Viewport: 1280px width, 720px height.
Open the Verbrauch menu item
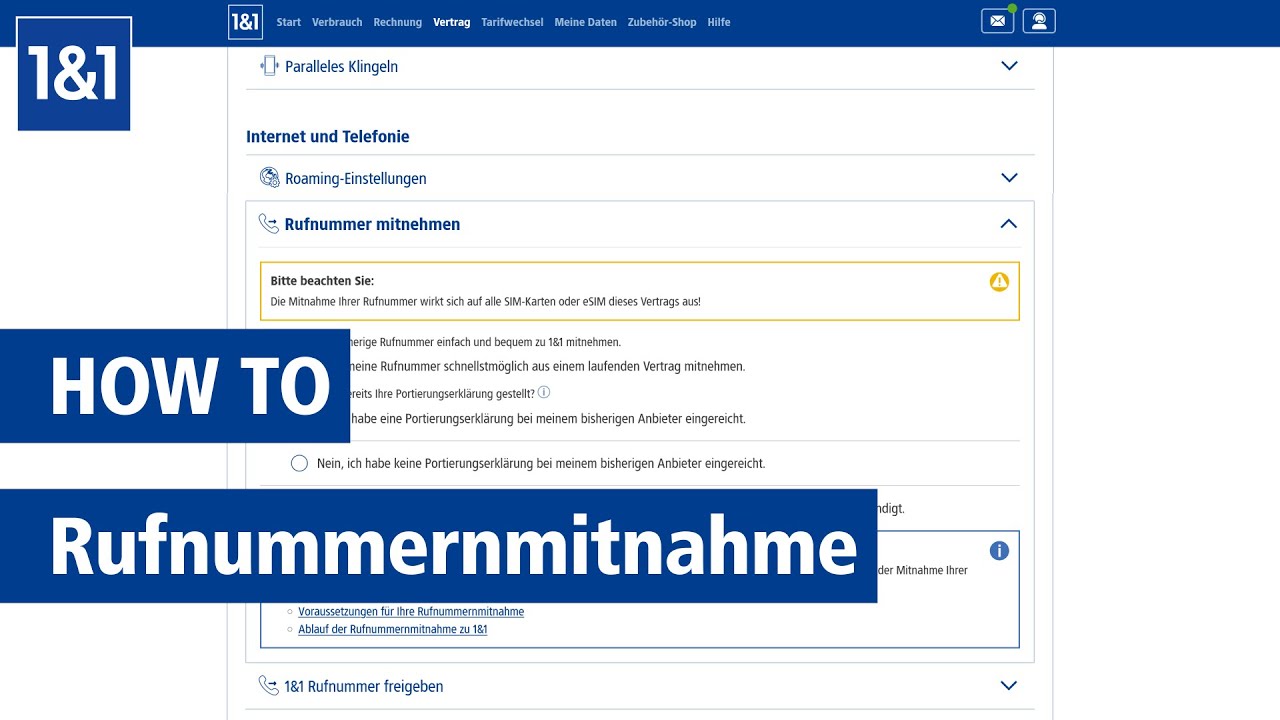tap(337, 22)
